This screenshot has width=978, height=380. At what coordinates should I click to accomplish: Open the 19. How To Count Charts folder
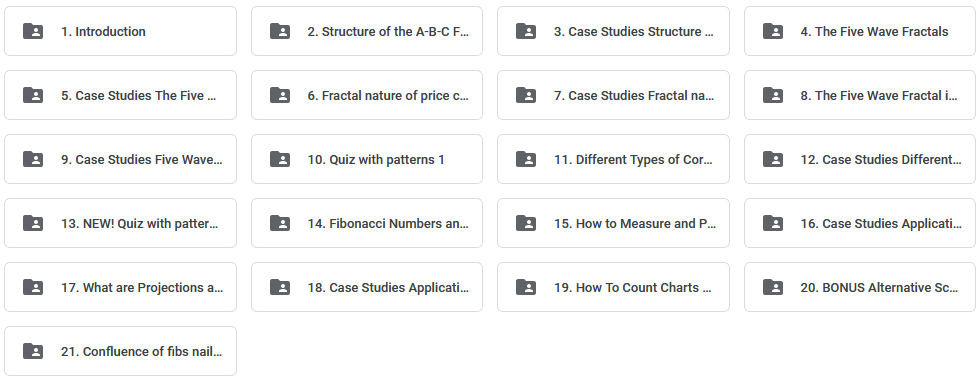click(613, 287)
